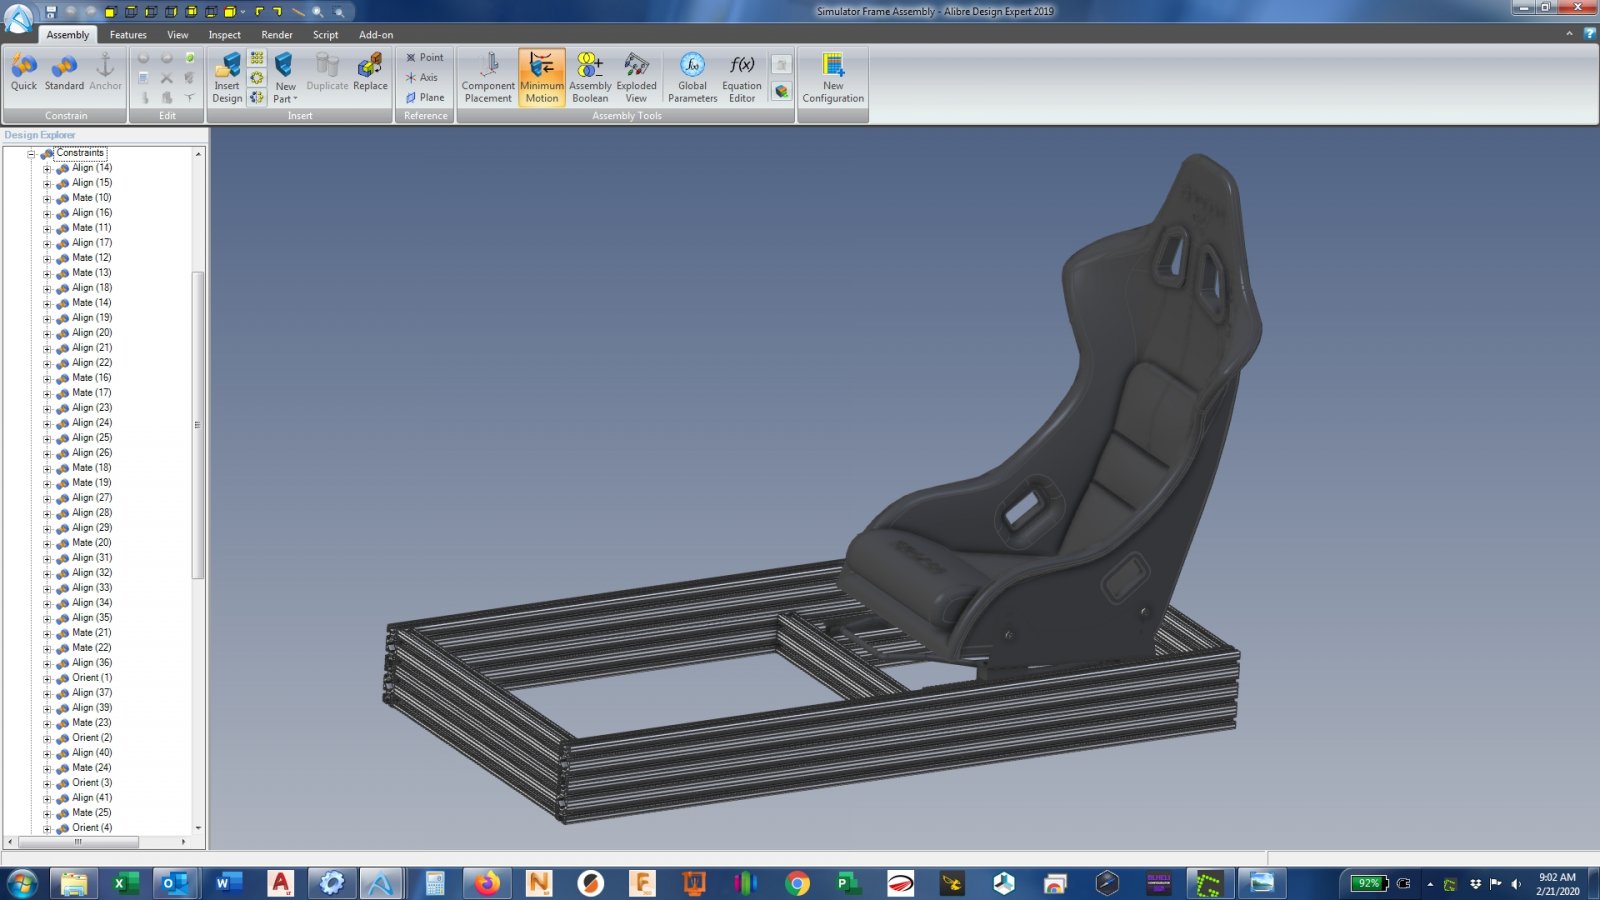Open the Windows Start menu

click(21, 883)
